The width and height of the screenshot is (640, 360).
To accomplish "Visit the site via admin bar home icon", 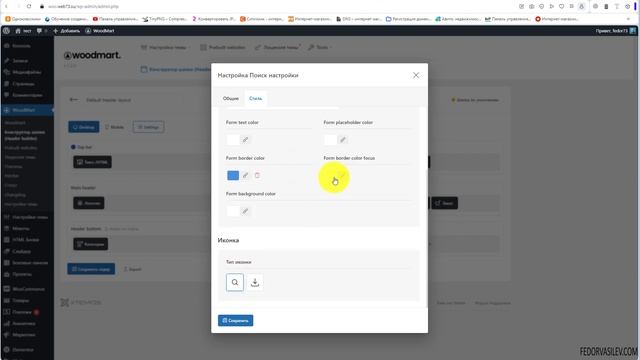I will [x=23, y=31].
